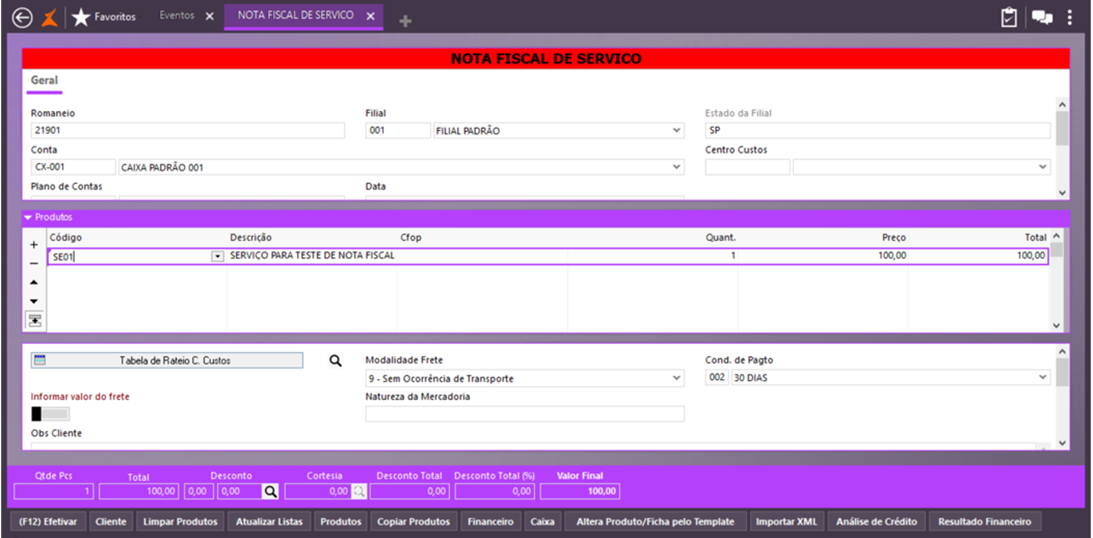Open the clipboard checklist icon
1093x538 pixels.
tap(1009, 17)
